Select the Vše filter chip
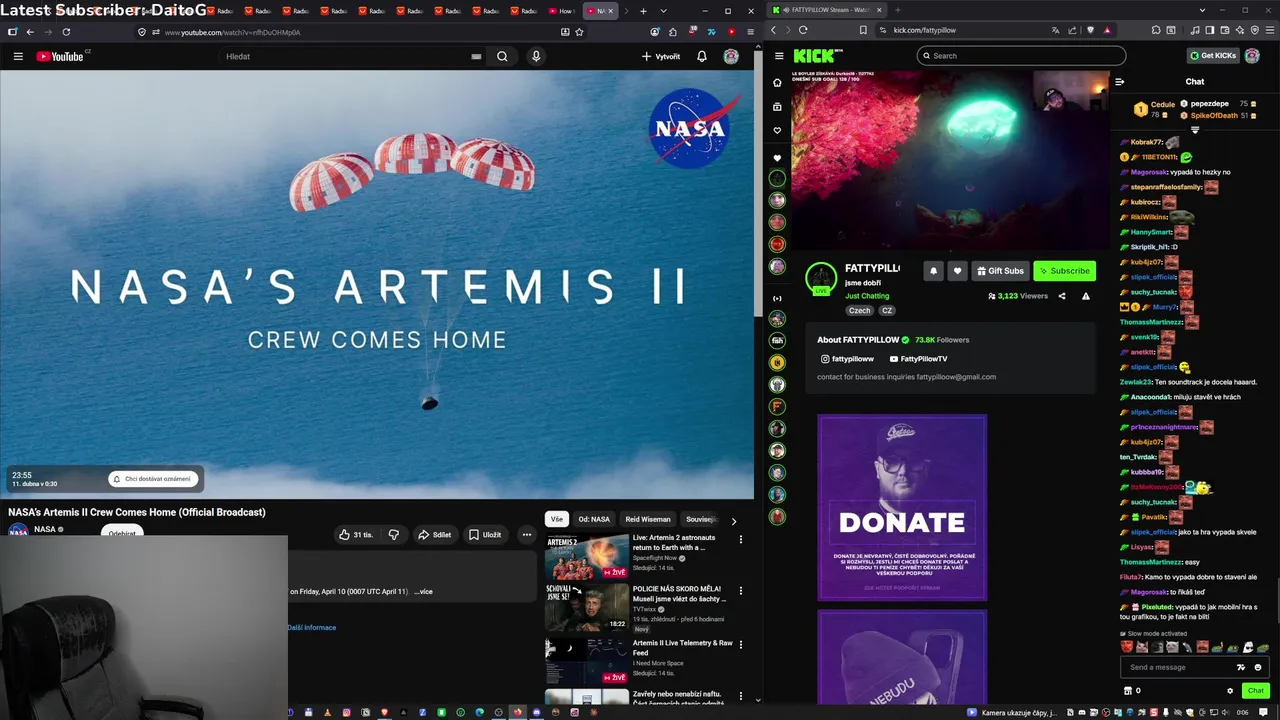1280x720 pixels. [557, 519]
